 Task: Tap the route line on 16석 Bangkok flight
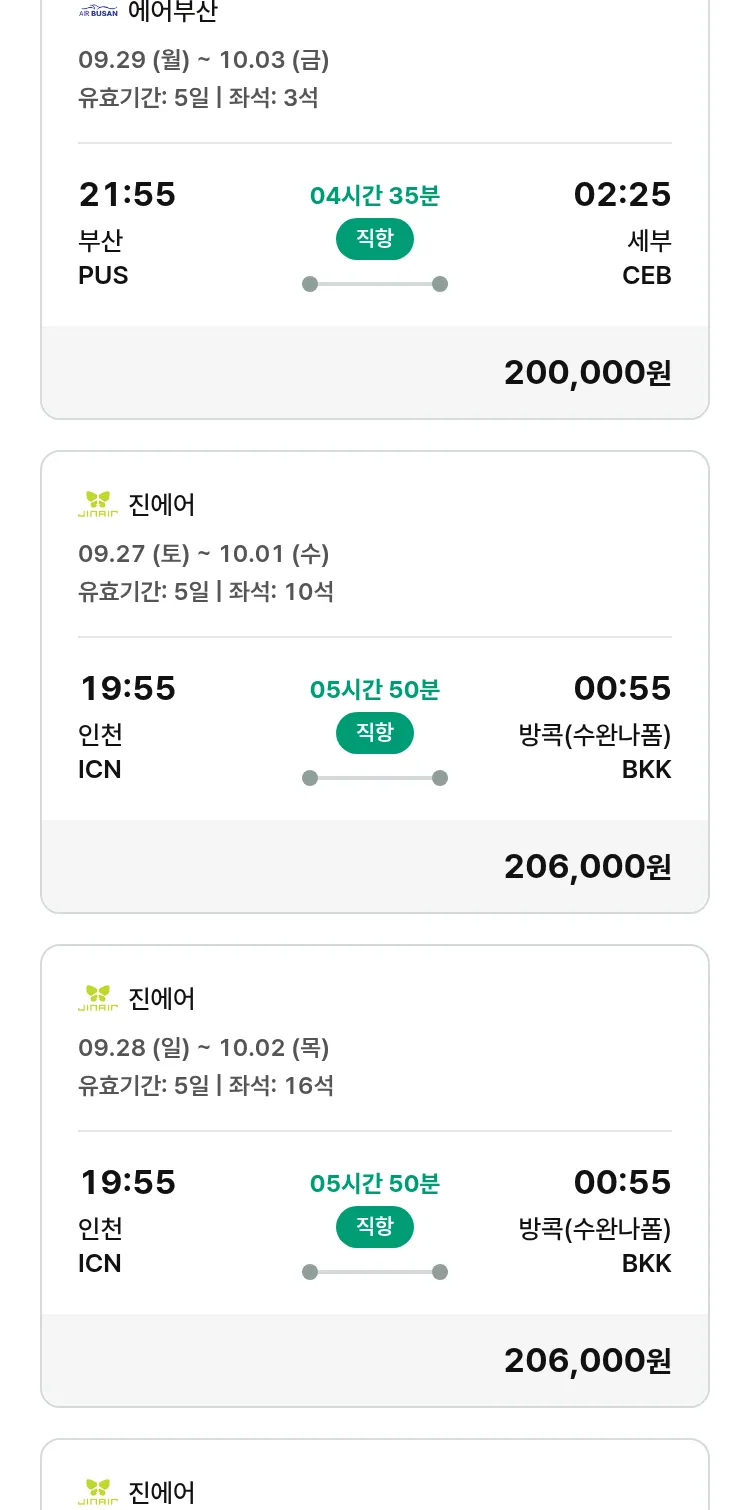pyautogui.click(x=375, y=1272)
